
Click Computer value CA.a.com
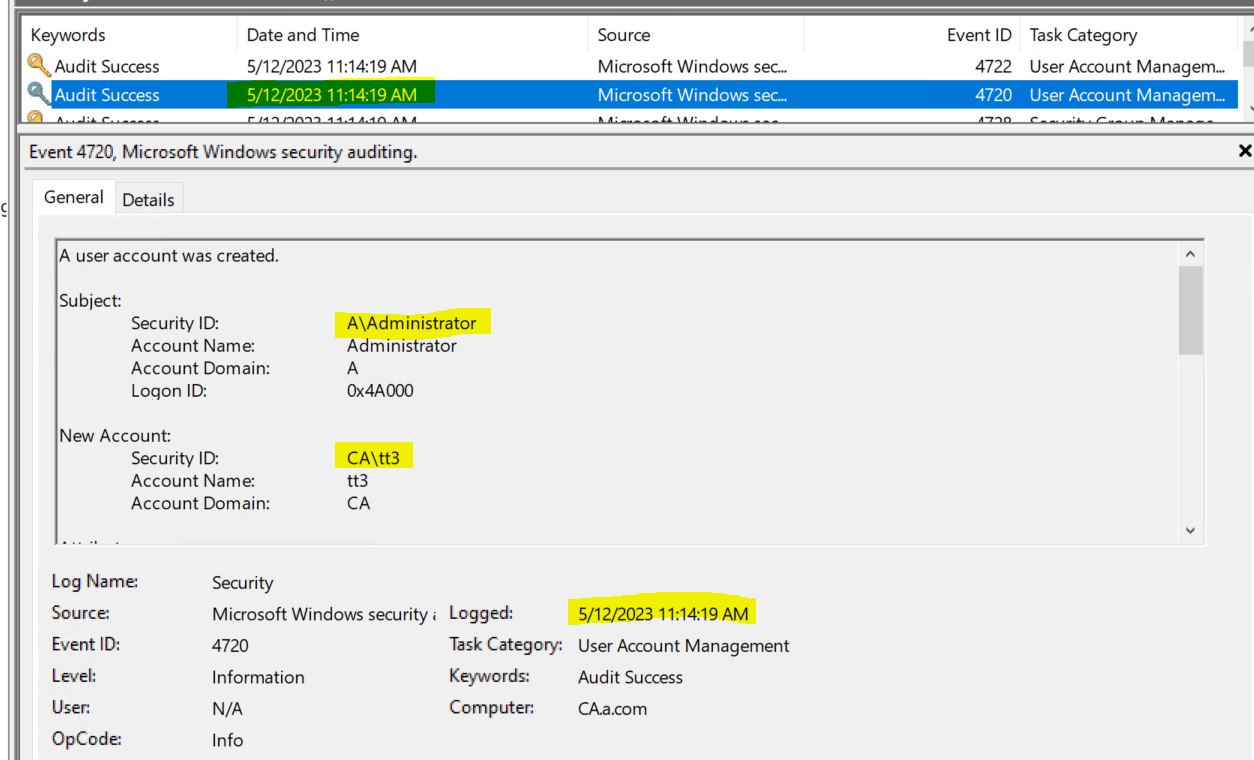[612, 708]
